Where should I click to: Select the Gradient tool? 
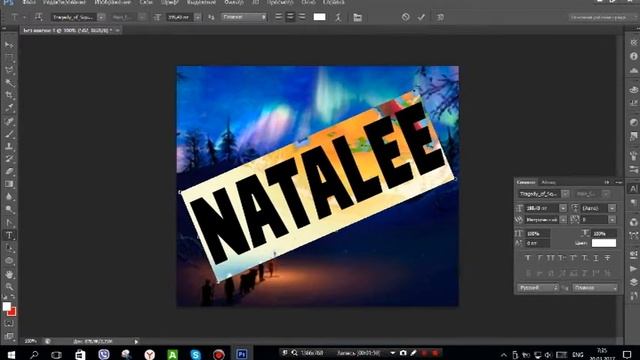pos(9,184)
